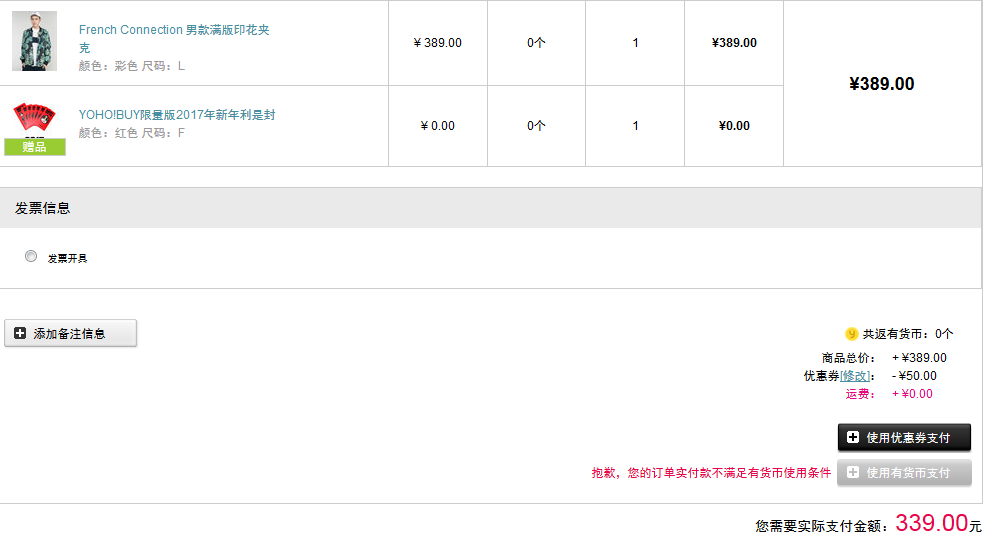This screenshot has width=984, height=537.
Task: Click the 339.00 actual payment amount
Action: coord(931,523)
